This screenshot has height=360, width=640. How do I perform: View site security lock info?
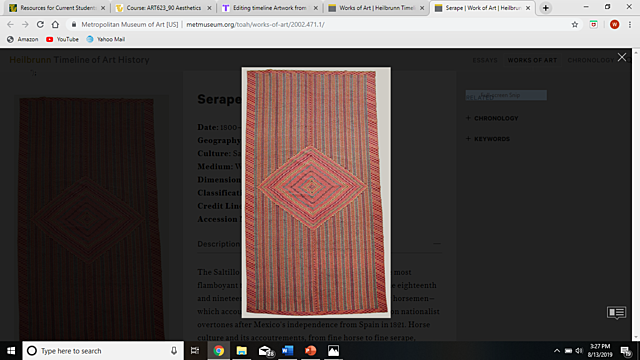coord(74,24)
